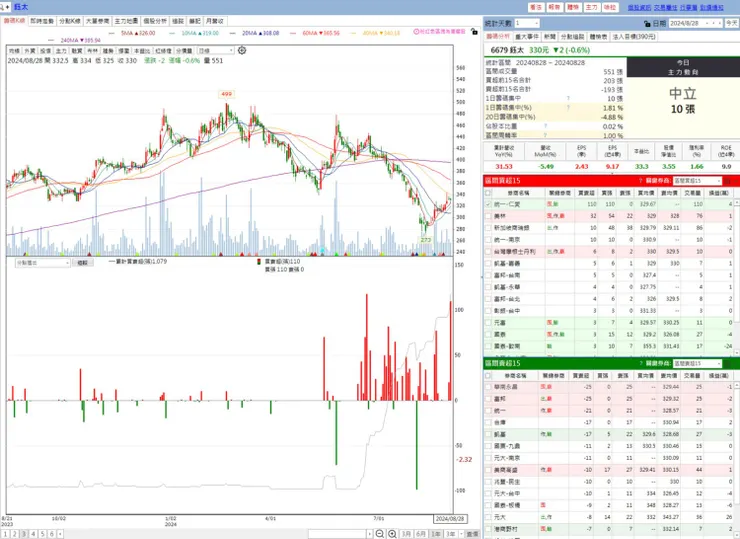This screenshot has height=539, width=740.
Task: Click the lock icon next to 日期
Action: 648,23
